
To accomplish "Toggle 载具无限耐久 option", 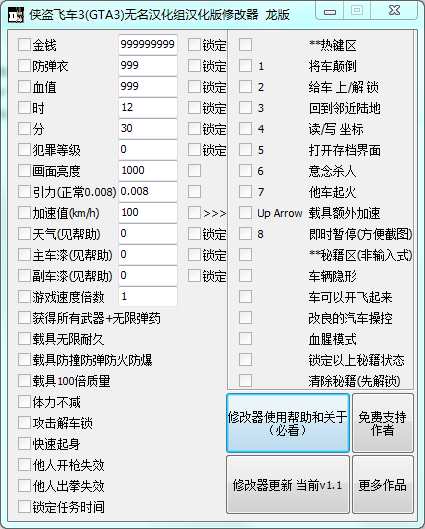I will click(x=24, y=339).
